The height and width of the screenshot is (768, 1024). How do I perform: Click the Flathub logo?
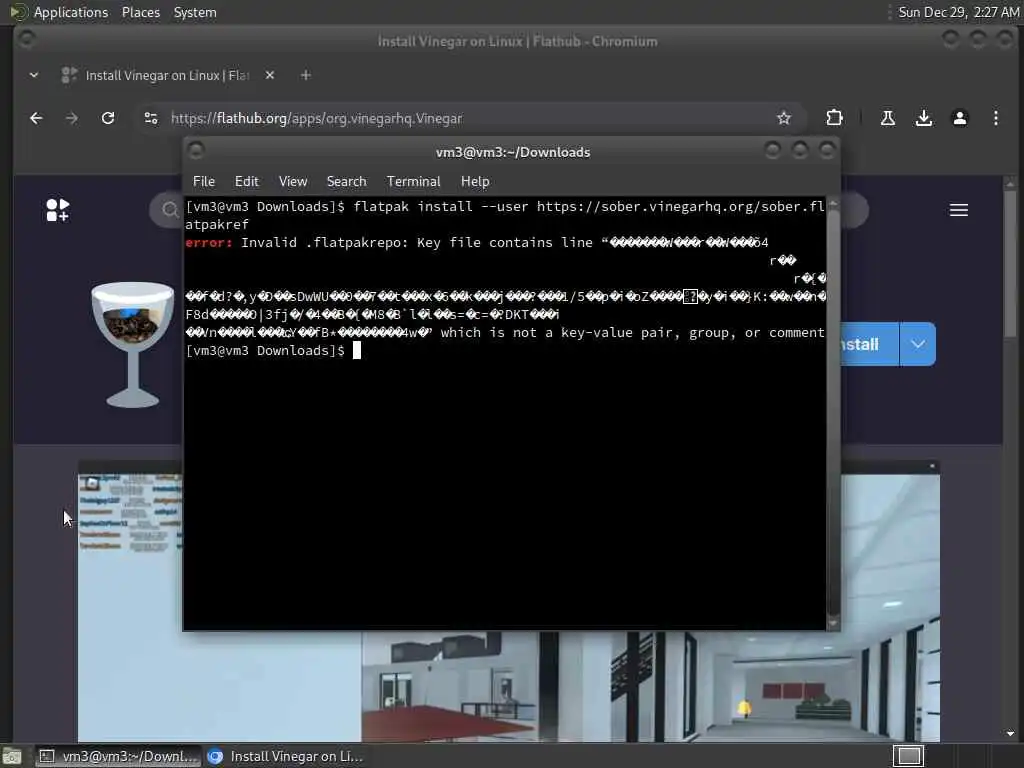pos(57,210)
